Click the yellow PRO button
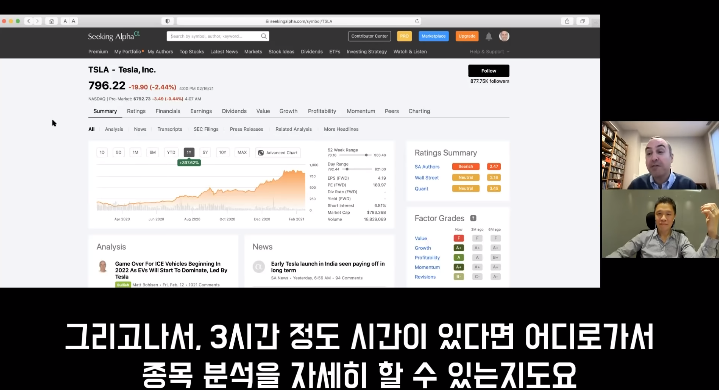Viewport: 719px width, 390px height. coord(404,36)
